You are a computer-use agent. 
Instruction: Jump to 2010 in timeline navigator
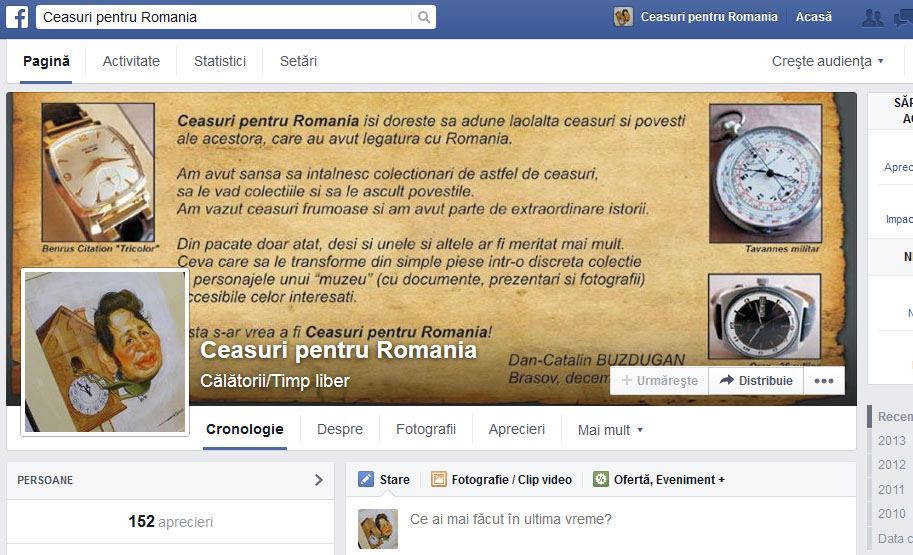point(891,514)
